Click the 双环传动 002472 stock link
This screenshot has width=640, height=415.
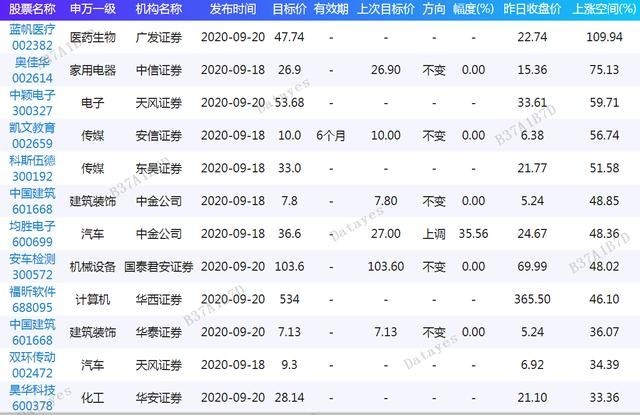tap(31, 363)
